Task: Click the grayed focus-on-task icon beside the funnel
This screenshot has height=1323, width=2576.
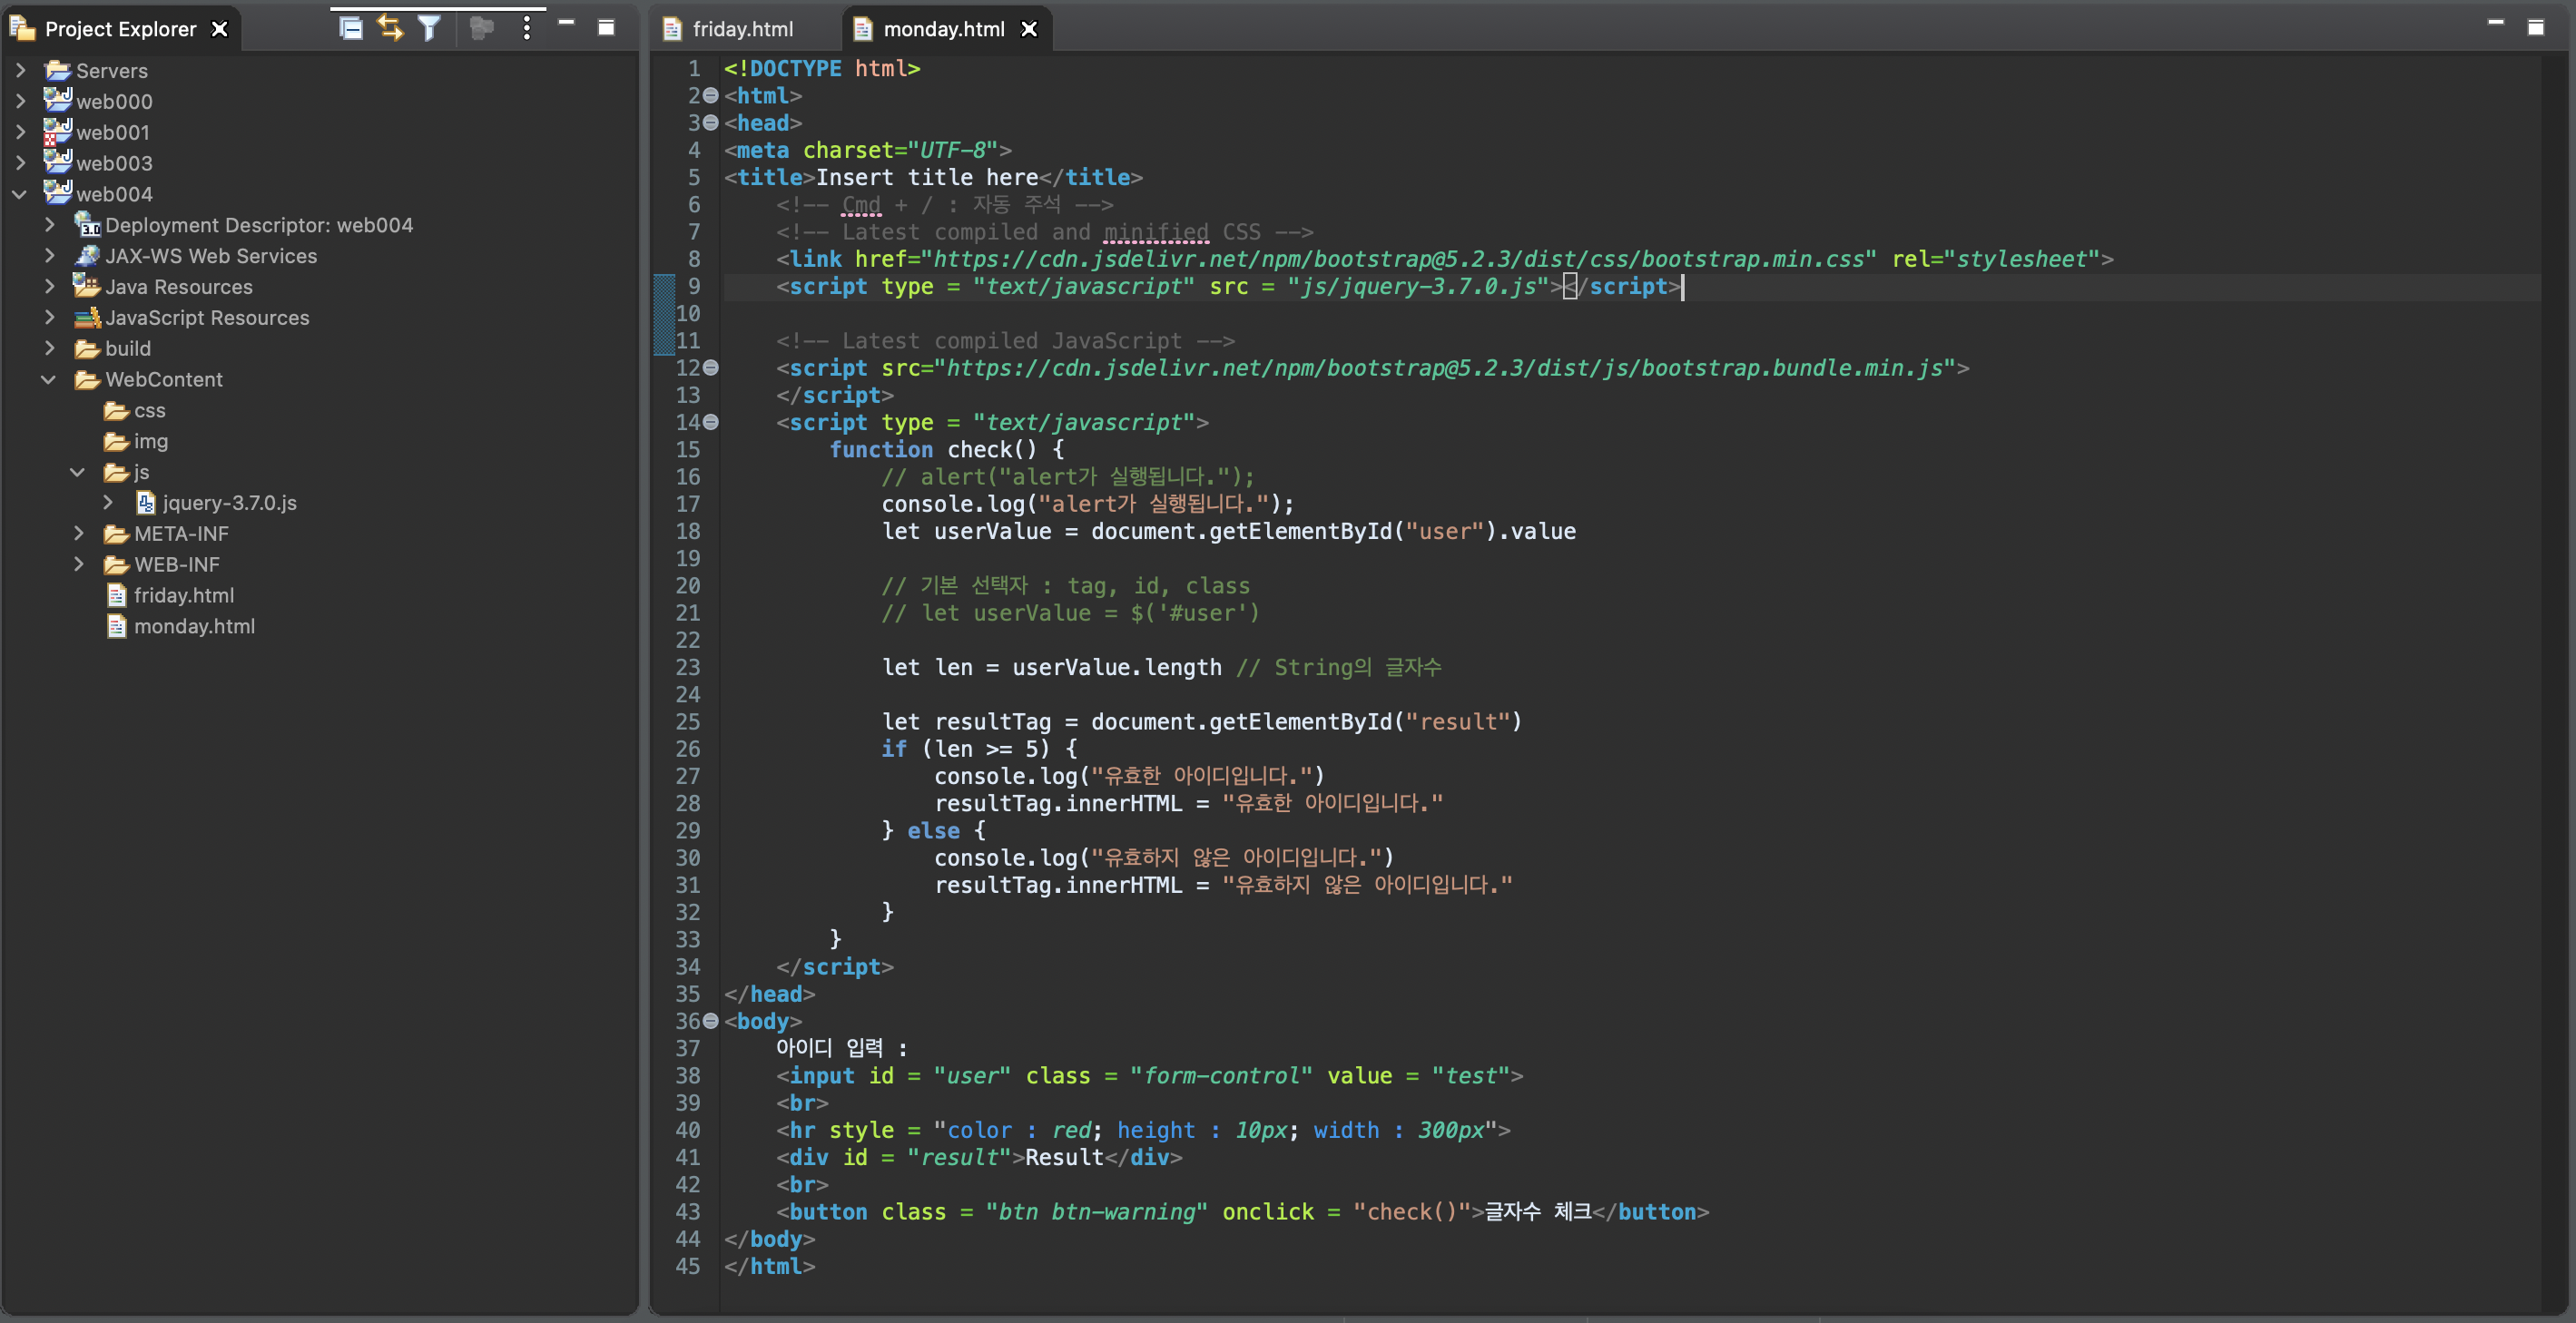Action: [482, 28]
